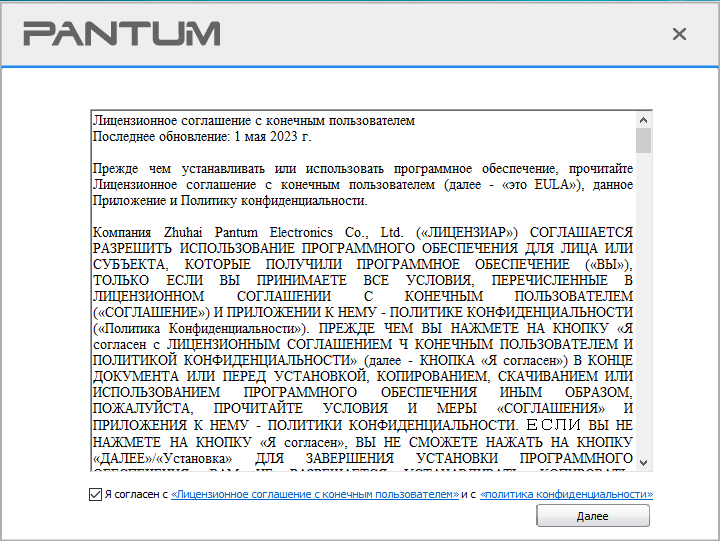Click the license text scrollbar thumb
Image resolution: width=720 pixels, height=541 pixels.
tap(643, 140)
